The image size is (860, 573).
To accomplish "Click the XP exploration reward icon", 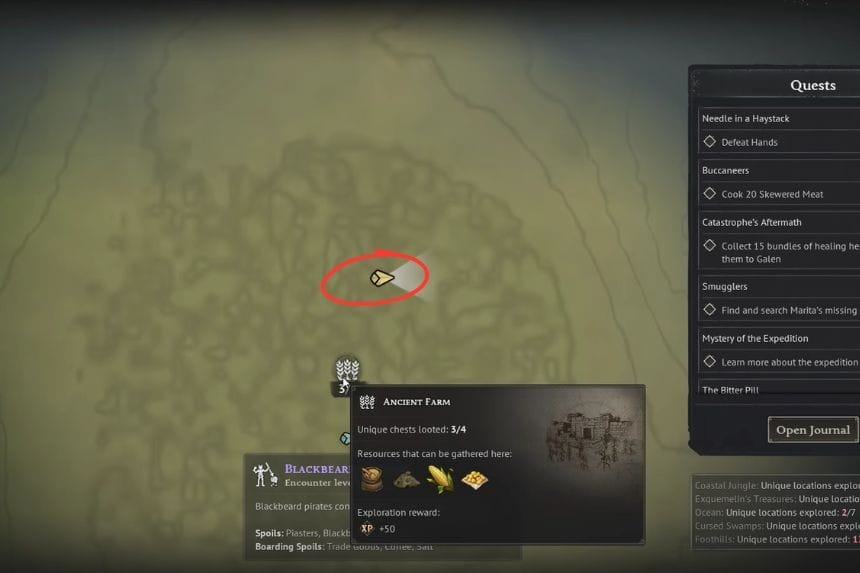I will coord(367,529).
